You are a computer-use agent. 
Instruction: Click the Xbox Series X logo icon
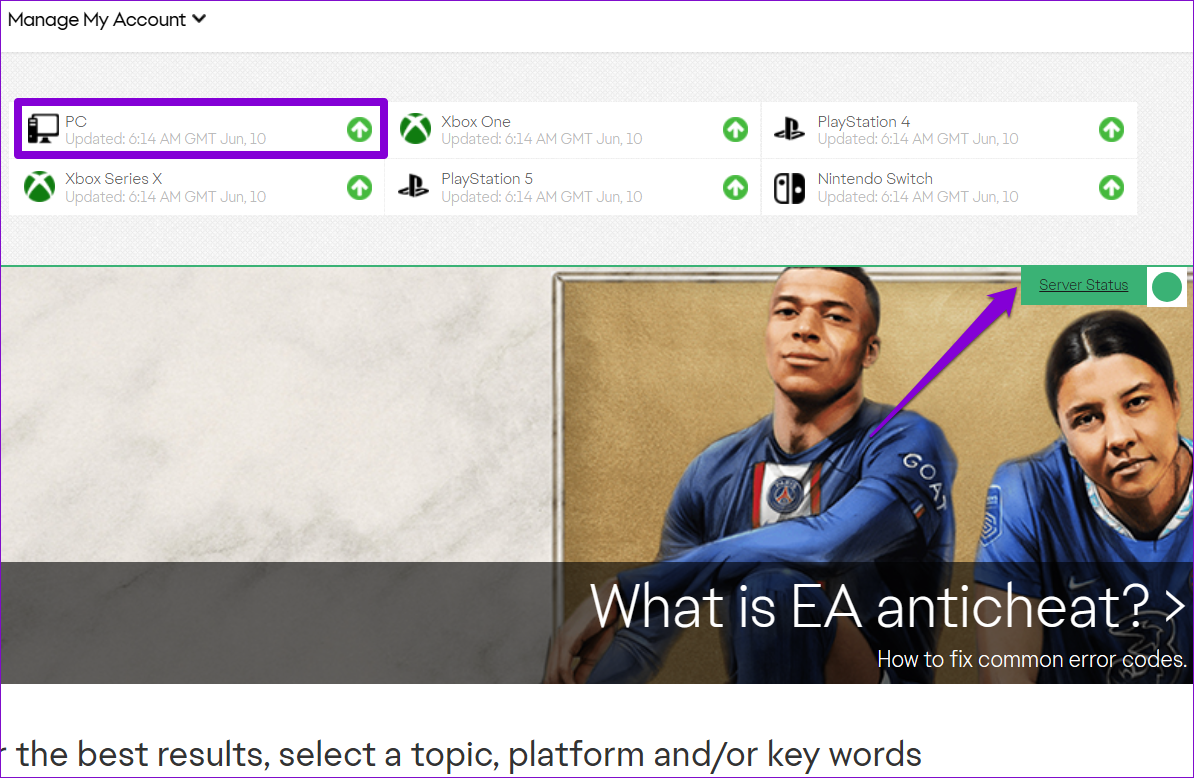coord(39,187)
